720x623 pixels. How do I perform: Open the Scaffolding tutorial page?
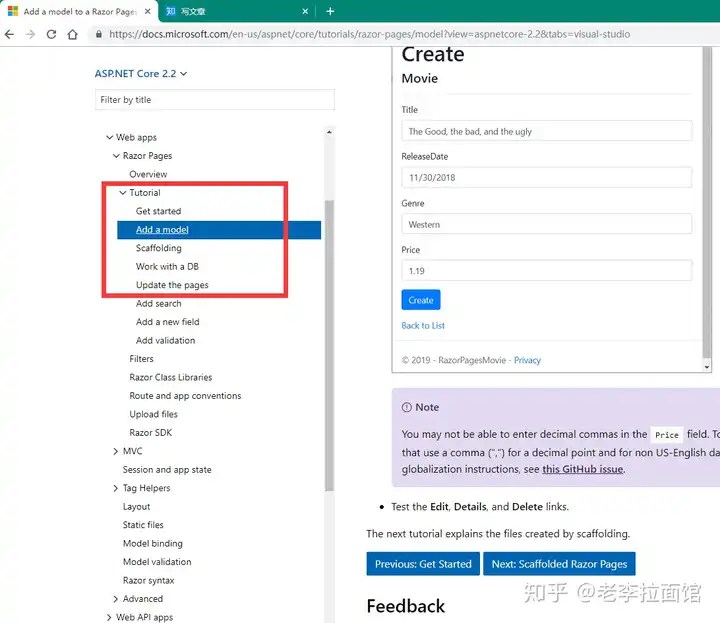(158, 248)
